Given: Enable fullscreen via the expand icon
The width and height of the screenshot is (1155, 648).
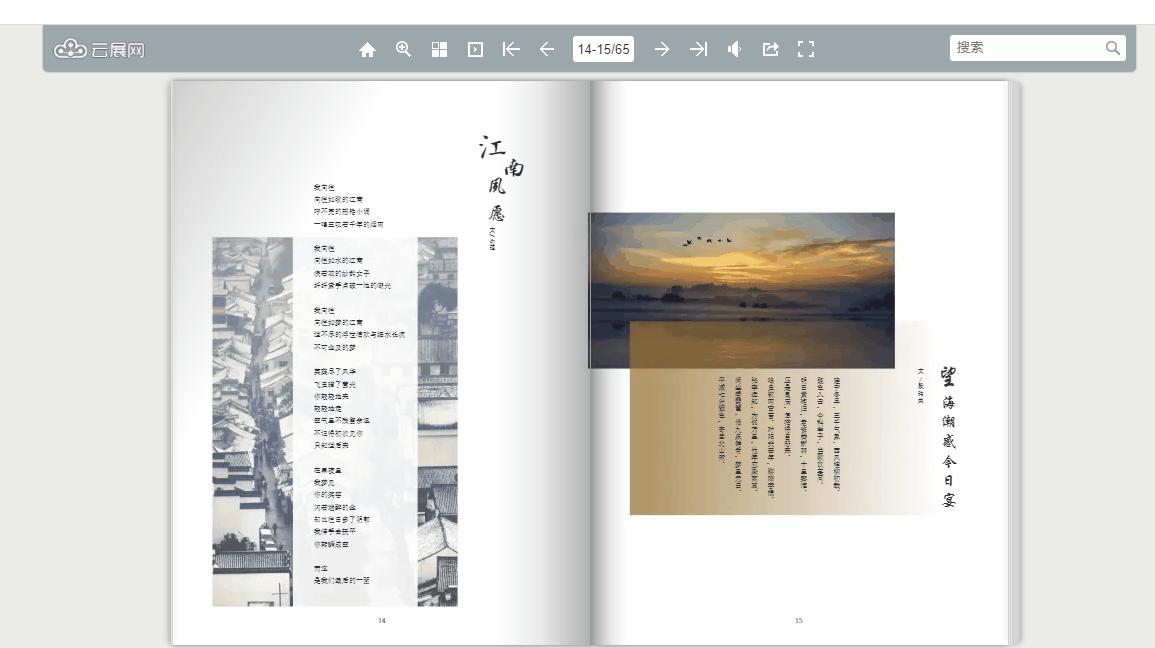Looking at the screenshot, I should (x=806, y=48).
